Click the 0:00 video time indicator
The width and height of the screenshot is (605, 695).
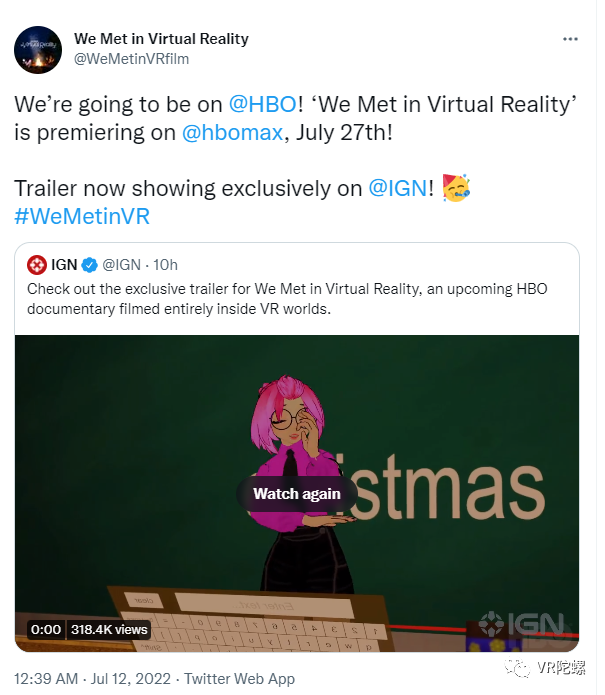point(46,630)
